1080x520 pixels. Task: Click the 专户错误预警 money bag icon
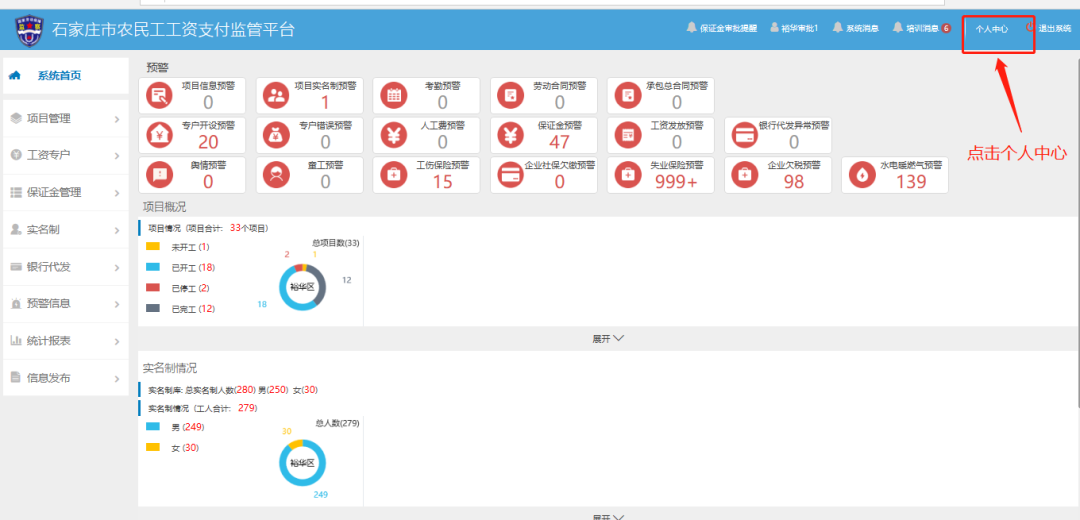tap(278, 136)
